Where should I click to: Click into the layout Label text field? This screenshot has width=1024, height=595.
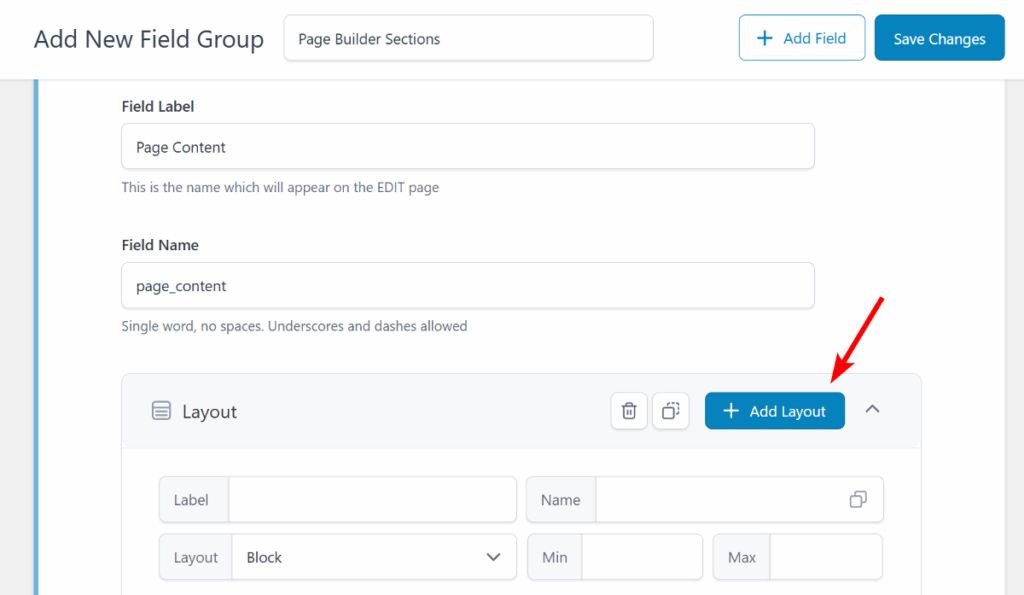pyautogui.click(x=372, y=500)
